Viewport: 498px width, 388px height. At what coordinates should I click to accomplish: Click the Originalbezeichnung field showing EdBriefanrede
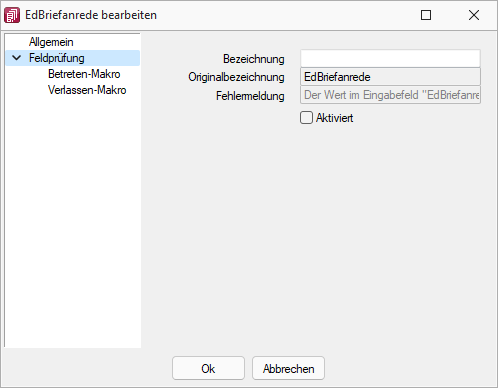pyautogui.click(x=390, y=77)
